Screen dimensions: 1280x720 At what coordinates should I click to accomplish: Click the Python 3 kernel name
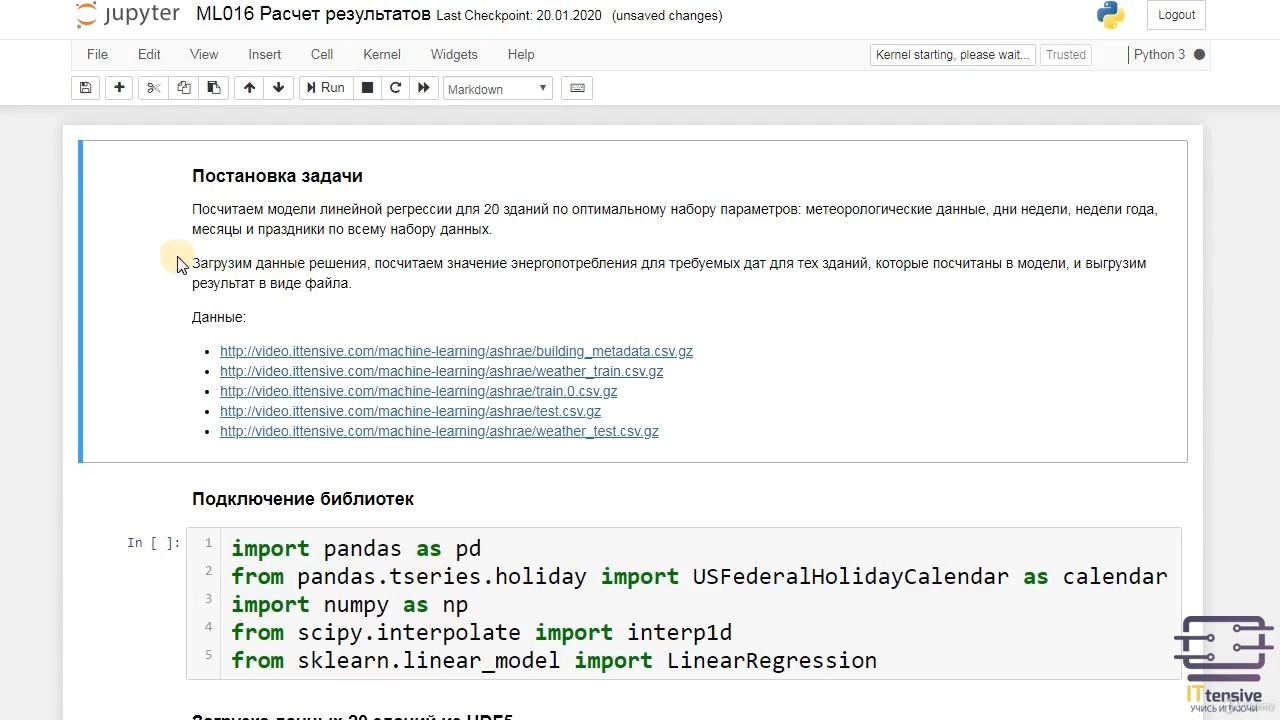[1159, 55]
